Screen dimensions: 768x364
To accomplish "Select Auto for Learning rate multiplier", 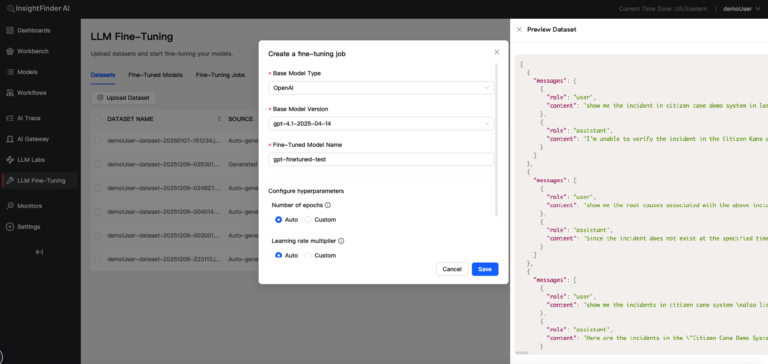I will point(279,255).
